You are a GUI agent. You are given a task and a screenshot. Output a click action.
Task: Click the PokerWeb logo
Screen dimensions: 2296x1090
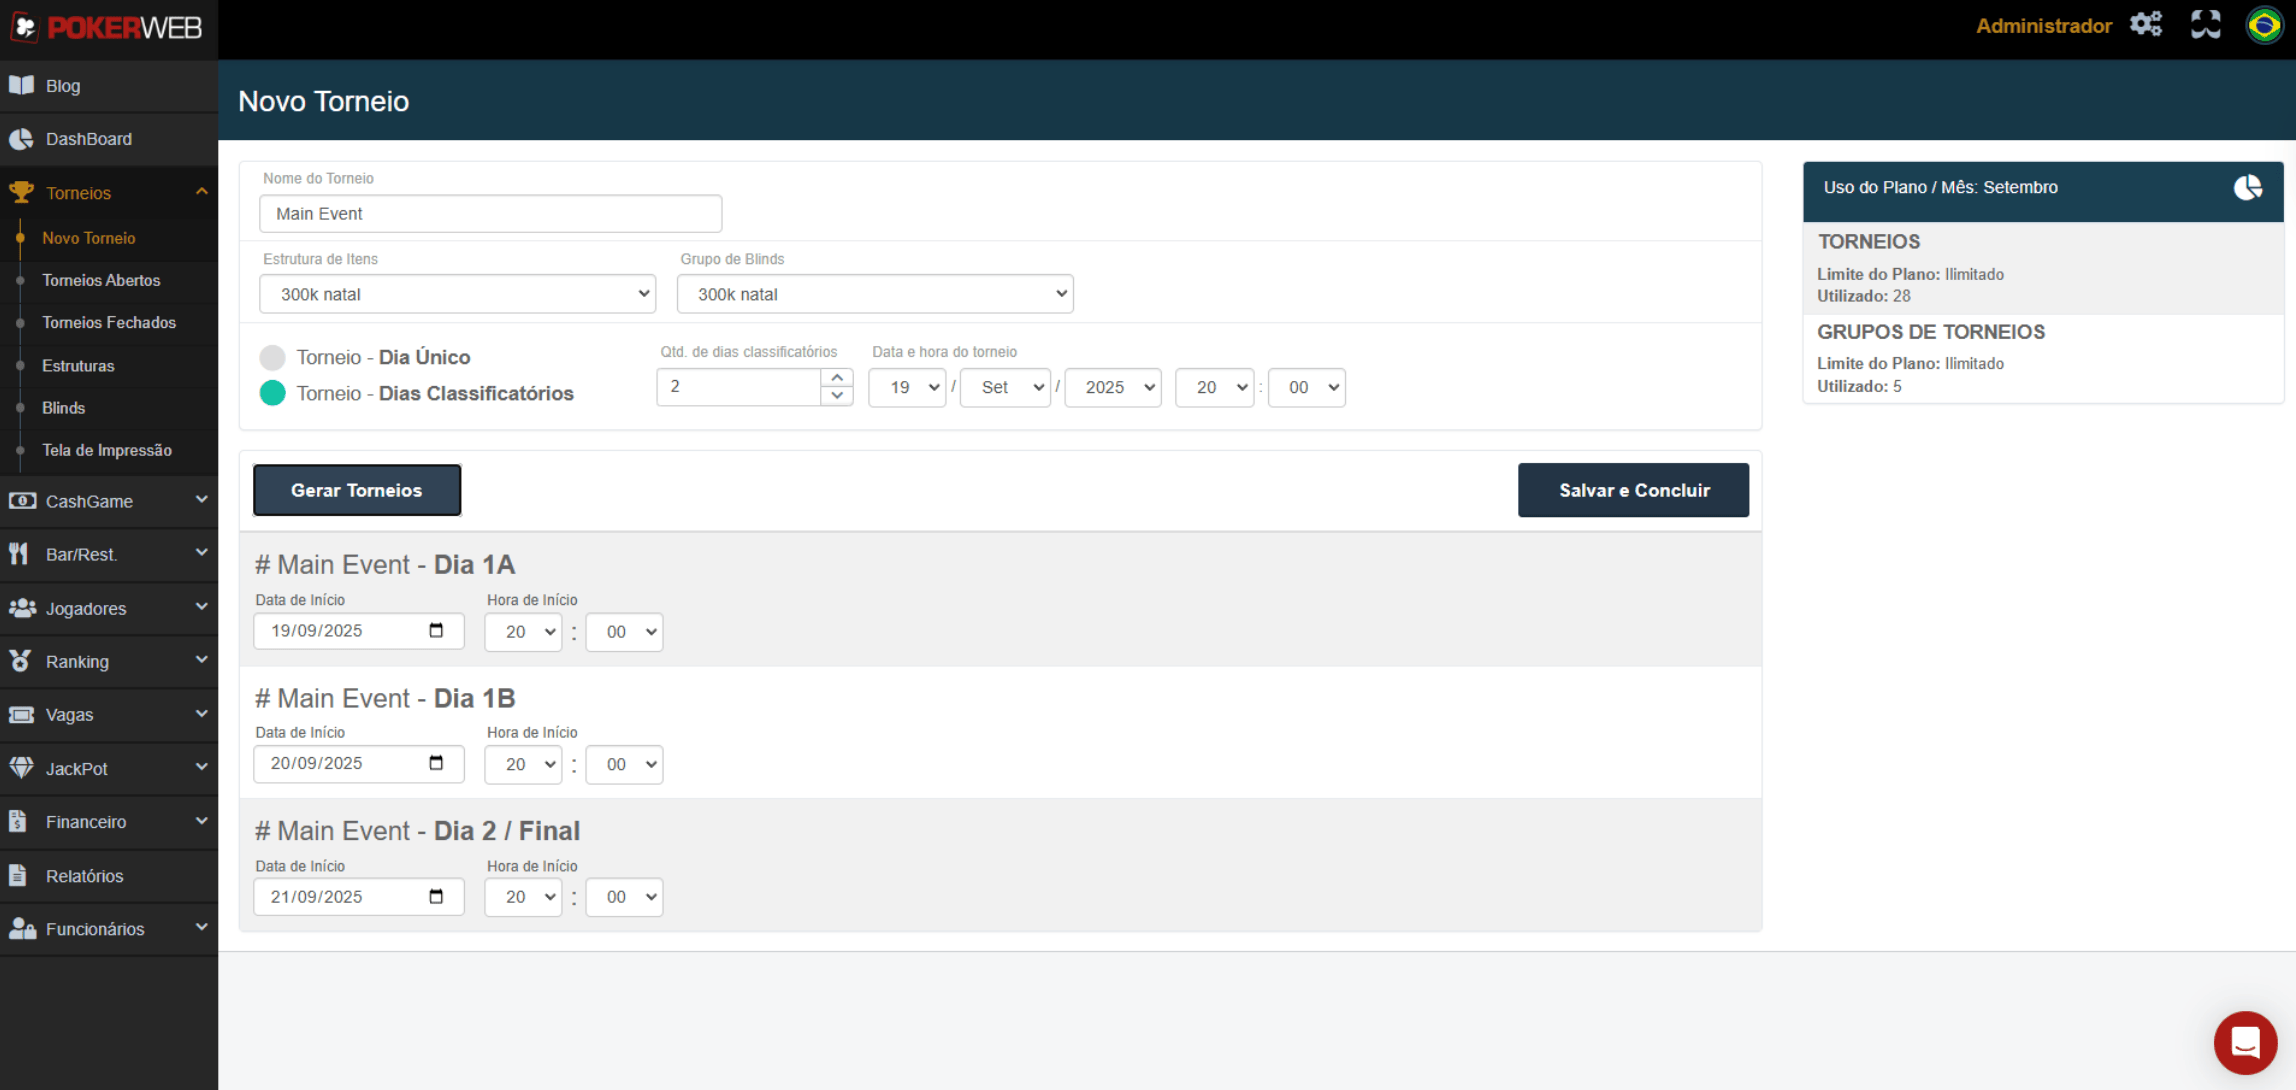108,28
